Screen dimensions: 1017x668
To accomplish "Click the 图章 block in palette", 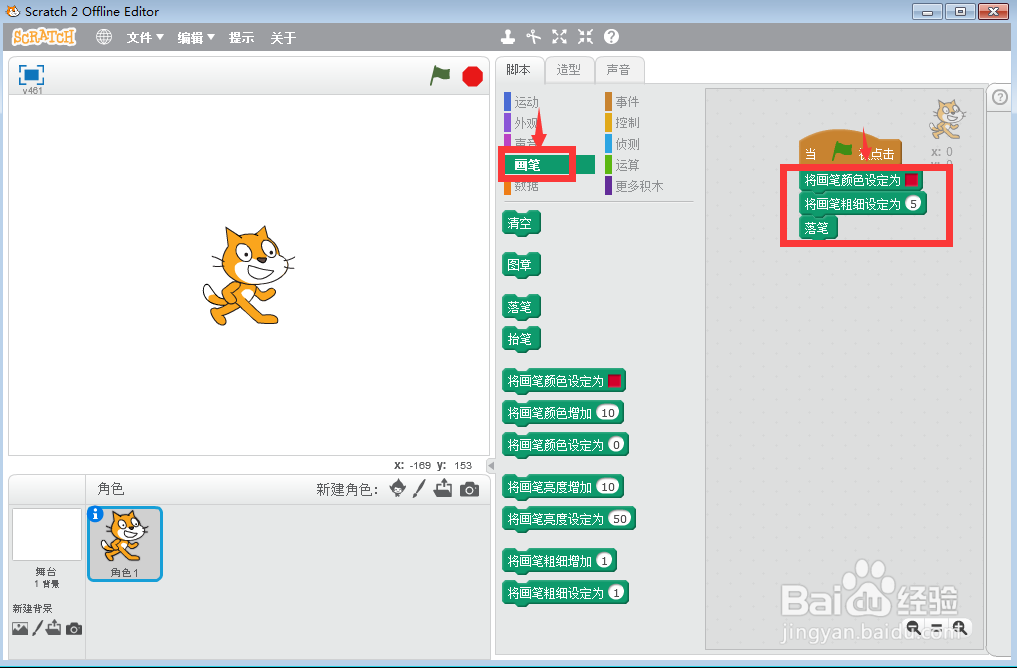I will click(x=521, y=265).
